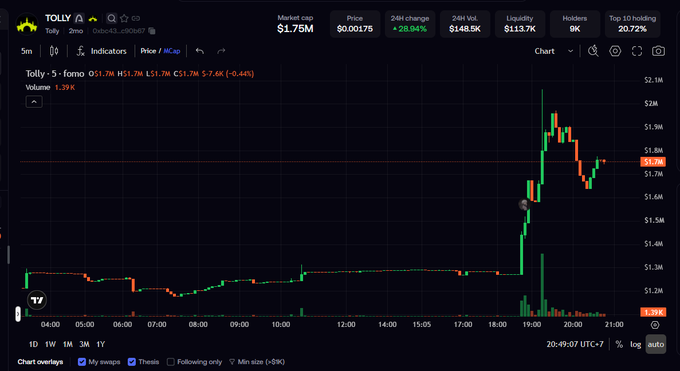Copy contract address 0xbc43...c90b67
This screenshot has height=371, width=680.
pyautogui.click(x=151, y=31)
